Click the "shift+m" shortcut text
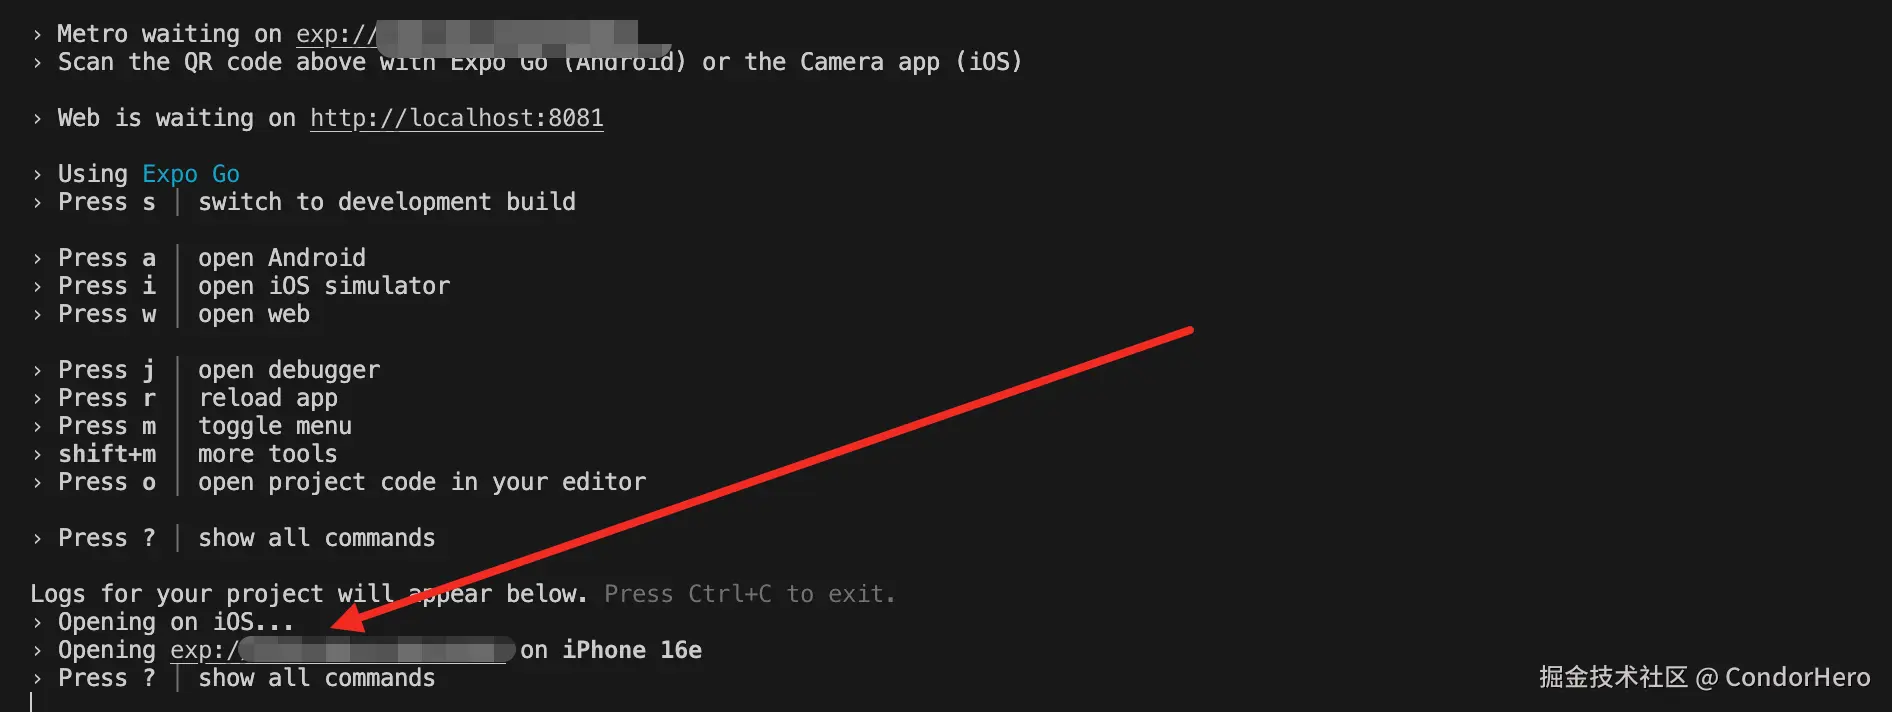Screen dimensions: 1892x712 pyautogui.click(x=107, y=454)
